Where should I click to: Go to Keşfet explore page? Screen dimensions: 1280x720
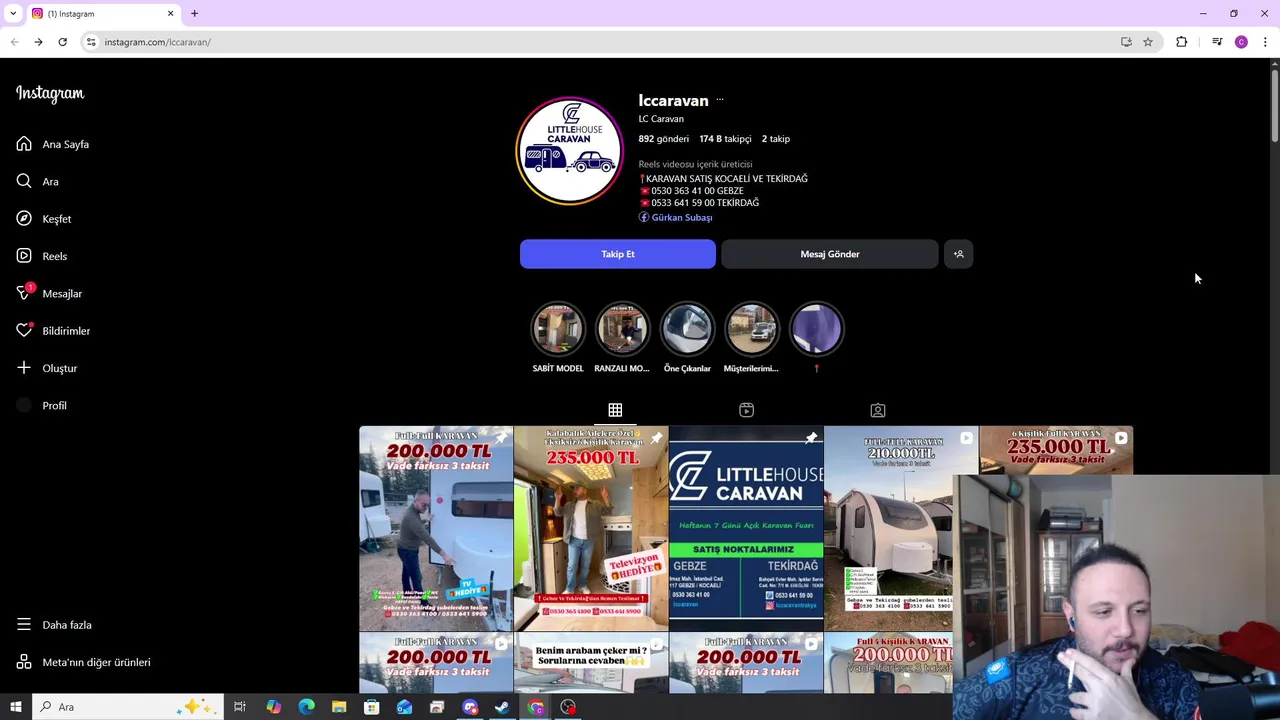tap(44, 219)
